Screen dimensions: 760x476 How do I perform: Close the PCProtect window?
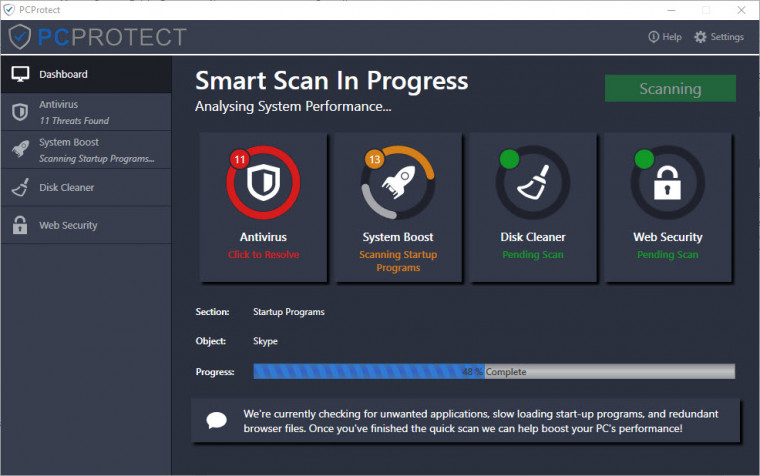click(741, 10)
